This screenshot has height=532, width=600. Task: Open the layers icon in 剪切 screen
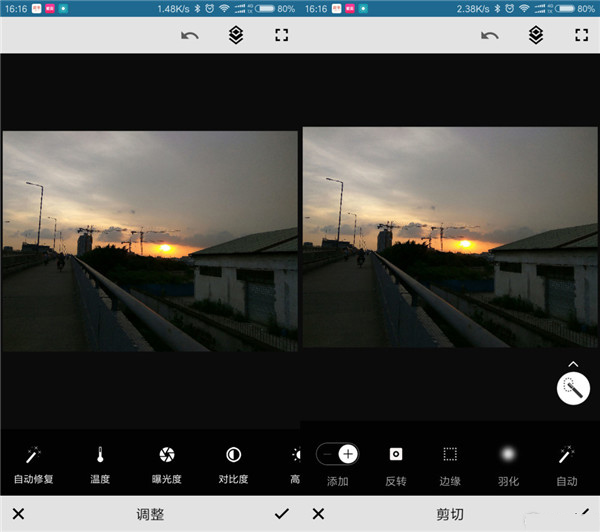coord(535,36)
